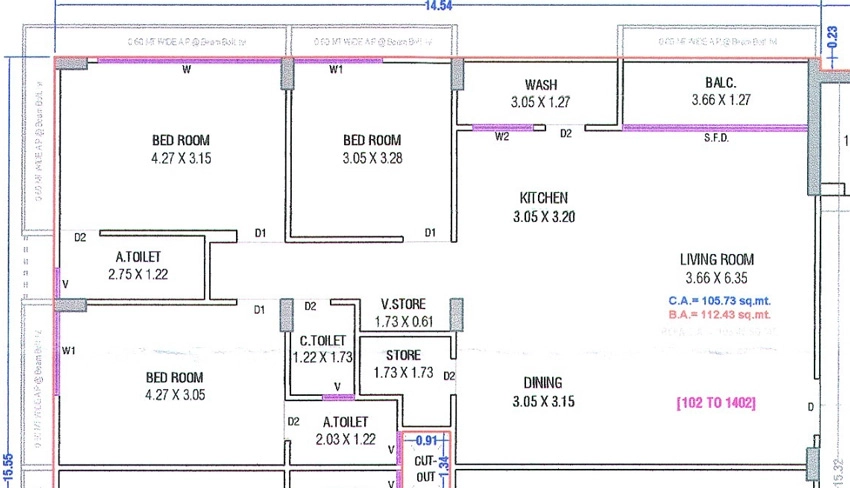
Task: Click the top-left BED ROOM 4.27 X 3.15 label
Action: (181, 149)
